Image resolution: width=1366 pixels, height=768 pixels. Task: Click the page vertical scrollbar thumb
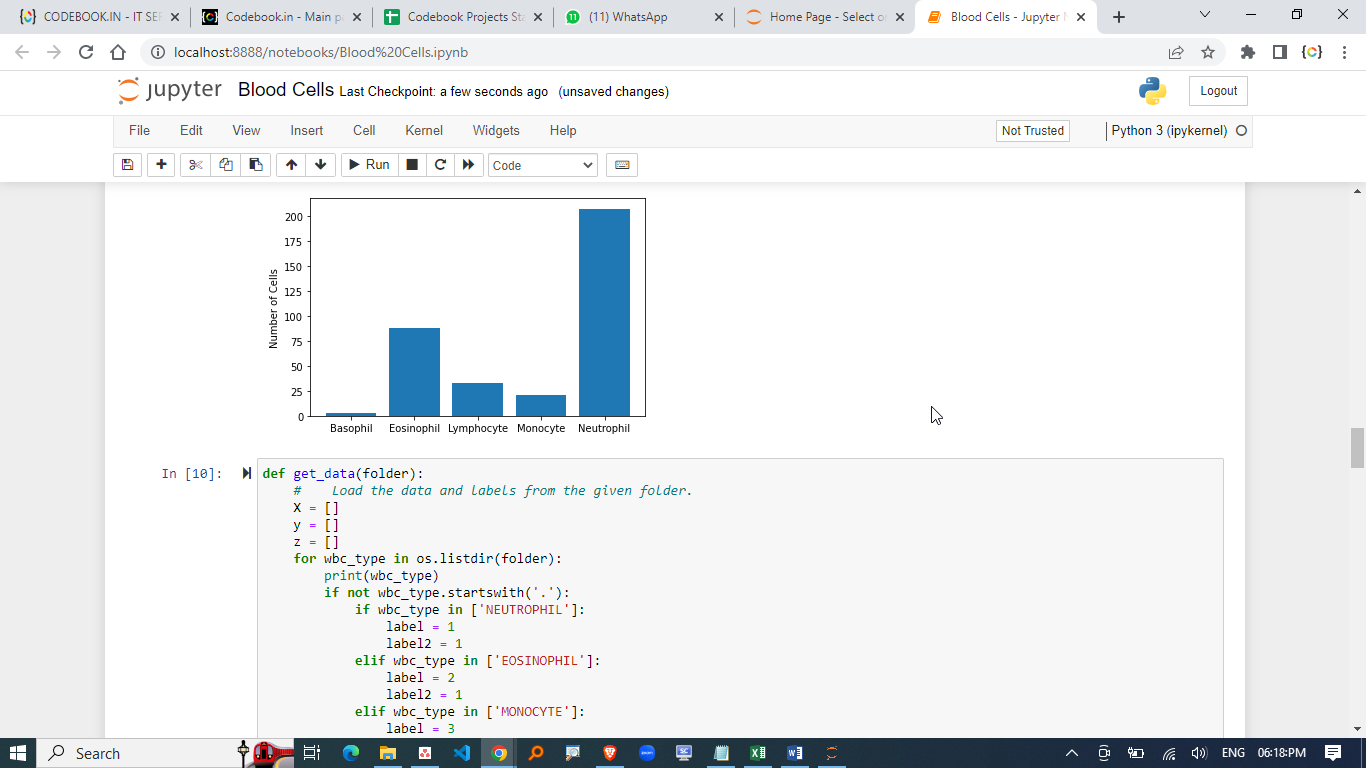click(1357, 448)
